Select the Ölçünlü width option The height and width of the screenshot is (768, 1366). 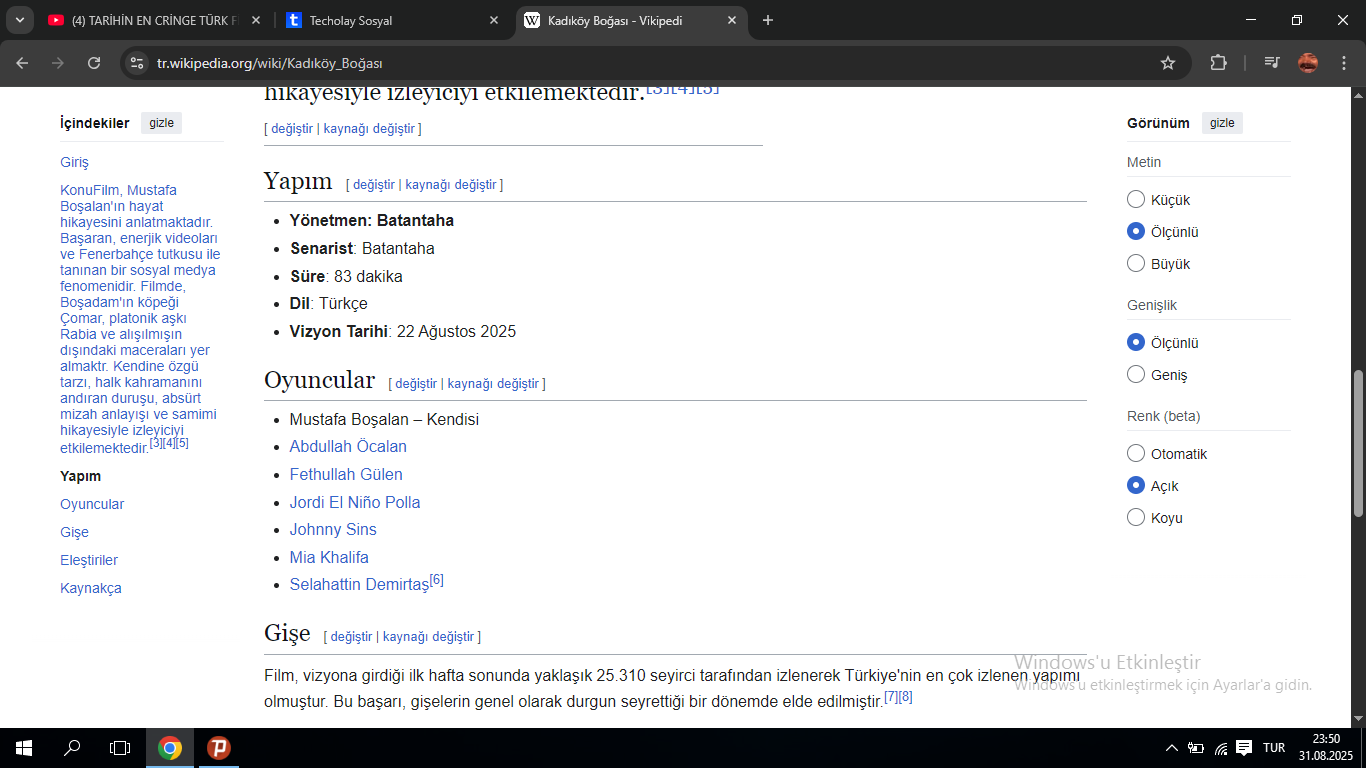(1136, 342)
